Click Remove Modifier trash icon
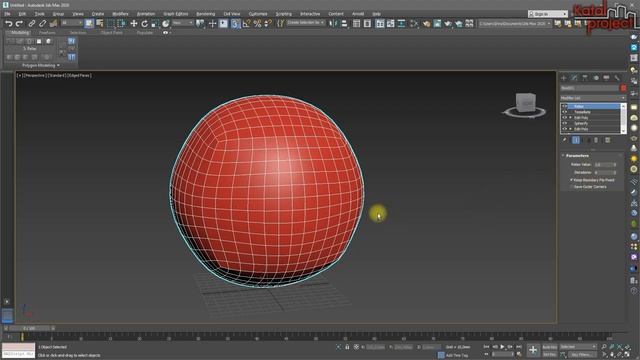This screenshot has height=360, width=640. pyautogui.click(x=596, y=140)
